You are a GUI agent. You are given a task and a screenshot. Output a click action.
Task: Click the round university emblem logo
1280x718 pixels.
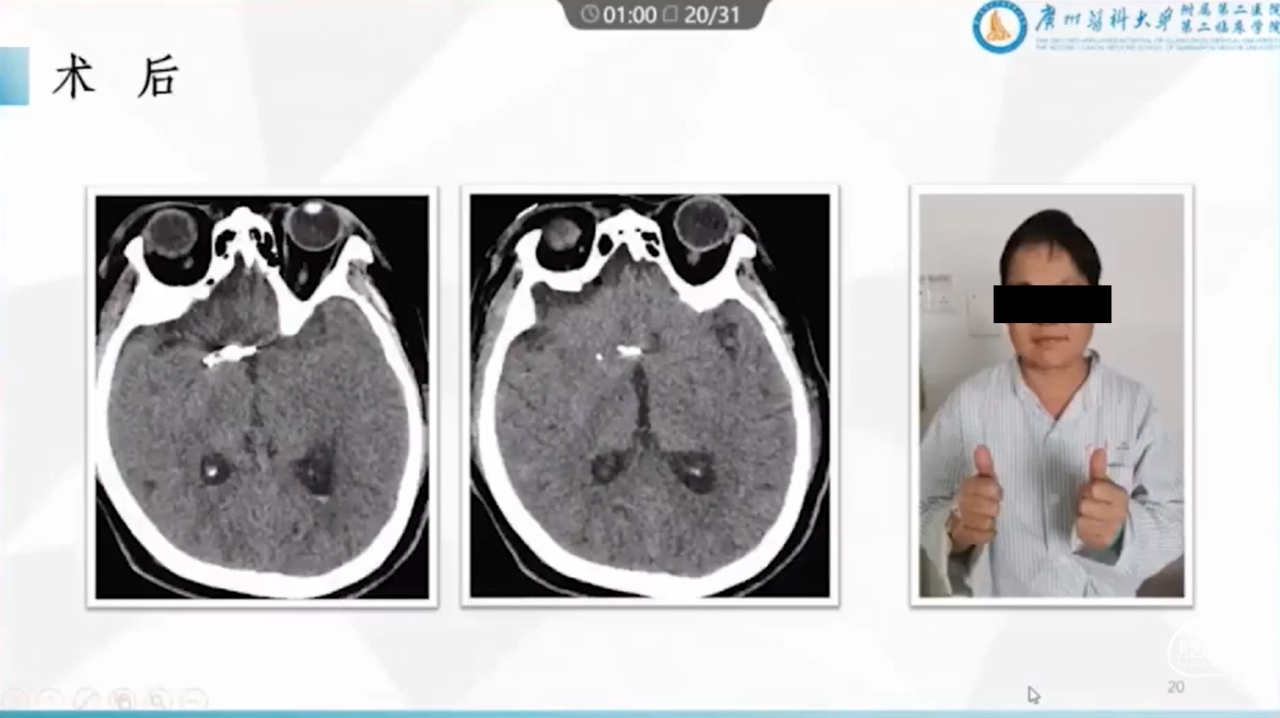click(999, 27)
